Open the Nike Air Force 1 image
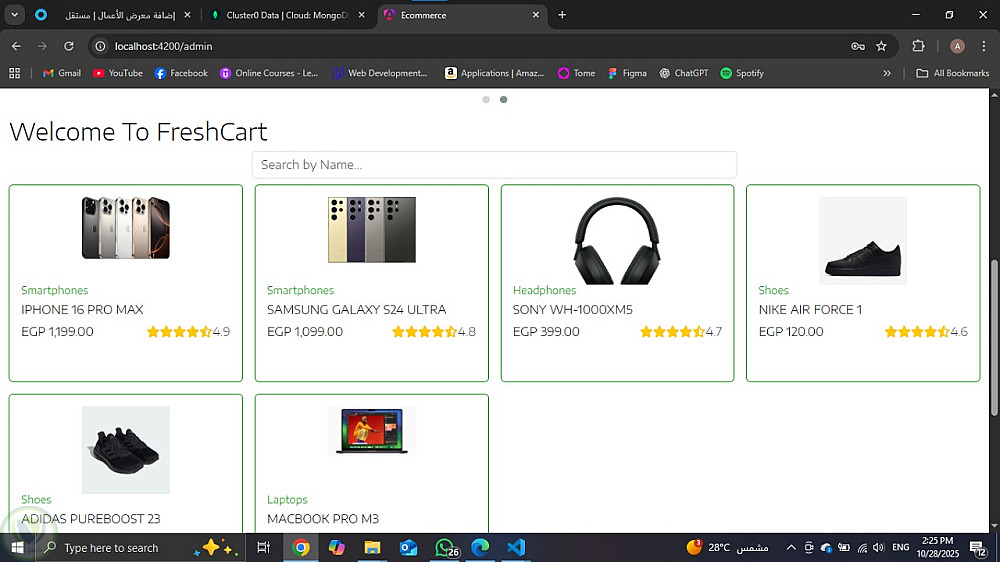Image resolution: width=1000 pixels, height=562 pixels. point(863,240)
